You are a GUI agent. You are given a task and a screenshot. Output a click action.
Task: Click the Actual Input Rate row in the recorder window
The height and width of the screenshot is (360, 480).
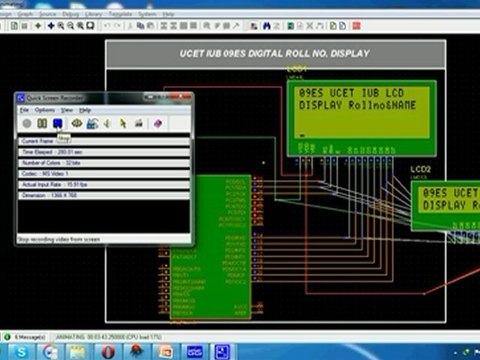coord(104,184)
